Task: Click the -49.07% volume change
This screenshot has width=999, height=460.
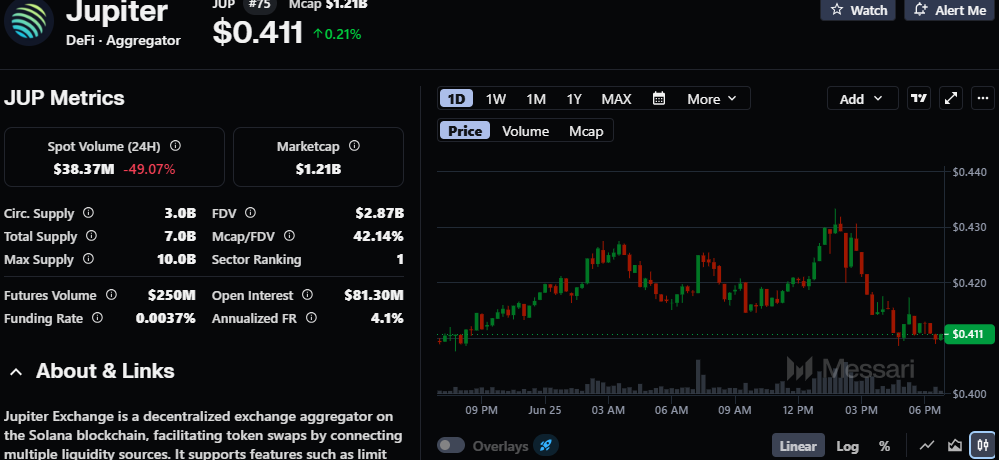Action: [149, 169]
